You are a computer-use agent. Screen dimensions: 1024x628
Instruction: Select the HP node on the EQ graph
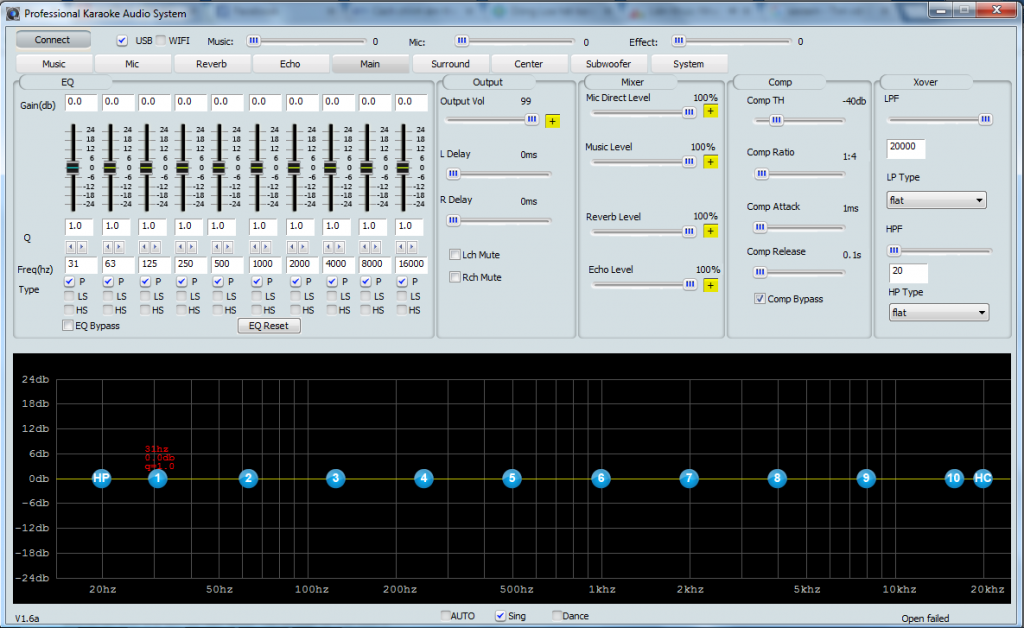(101, 478)
